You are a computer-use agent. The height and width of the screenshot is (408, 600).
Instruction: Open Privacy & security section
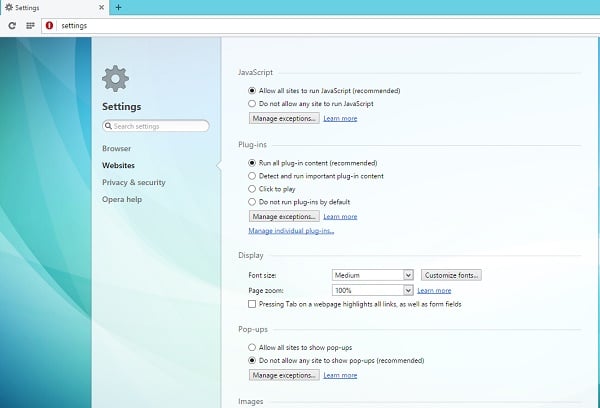(x=134, y=183)
